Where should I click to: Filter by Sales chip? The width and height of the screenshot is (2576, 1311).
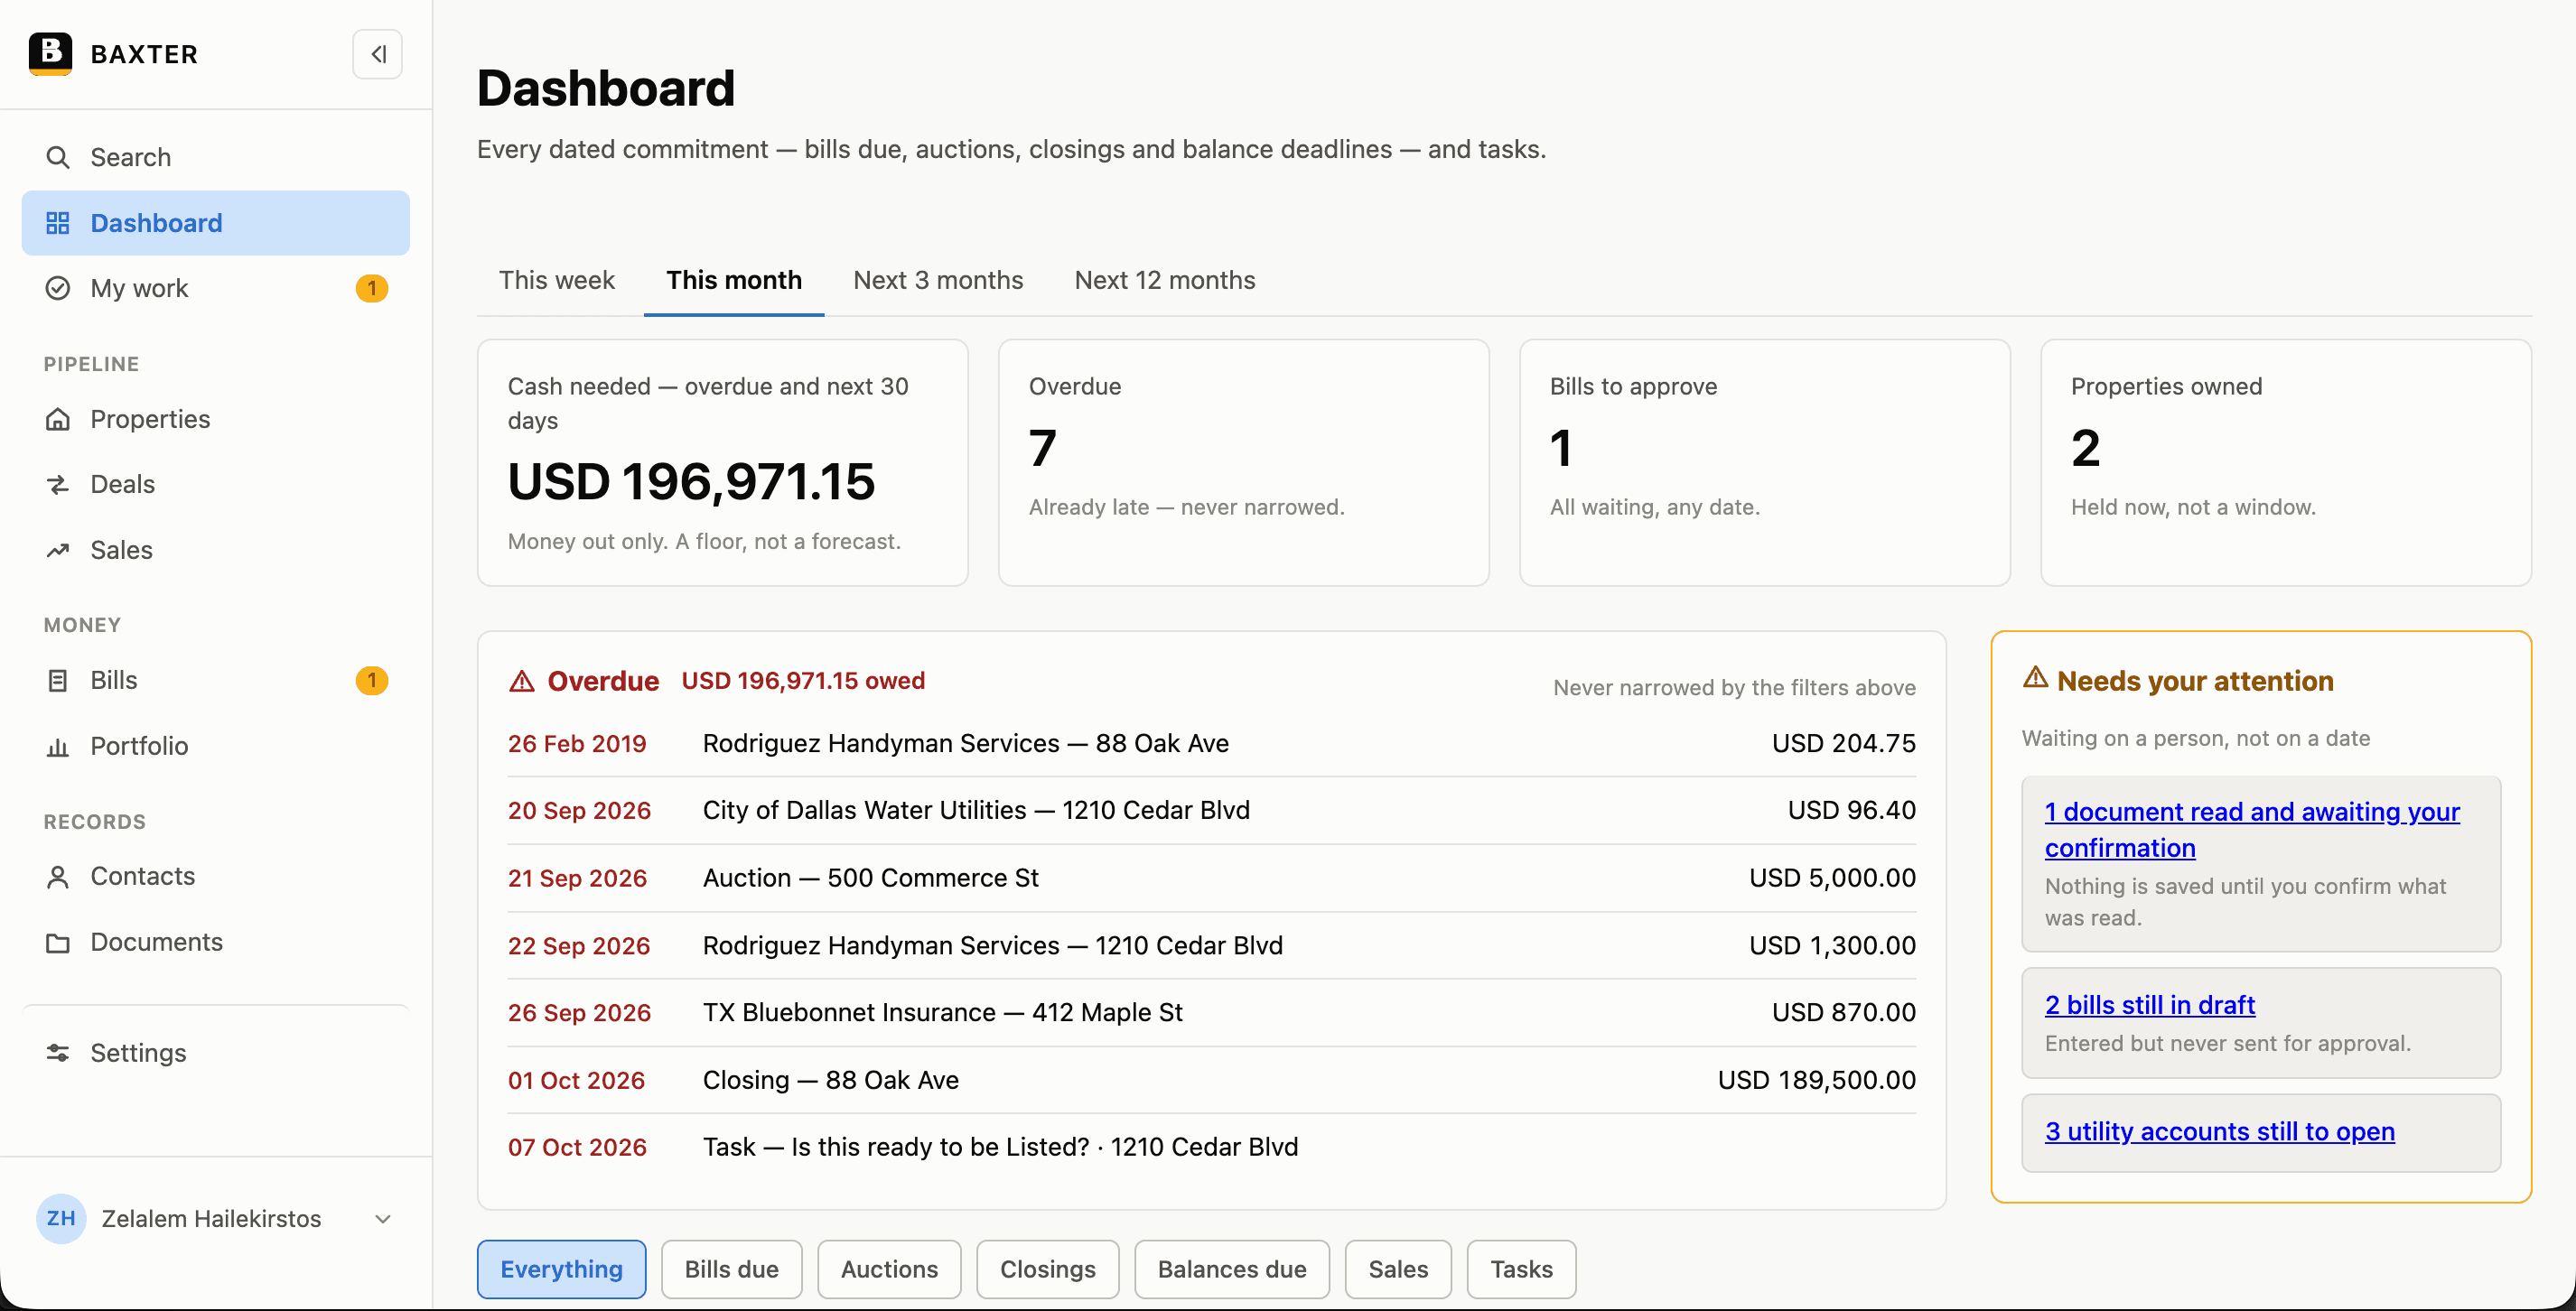1398,1268
